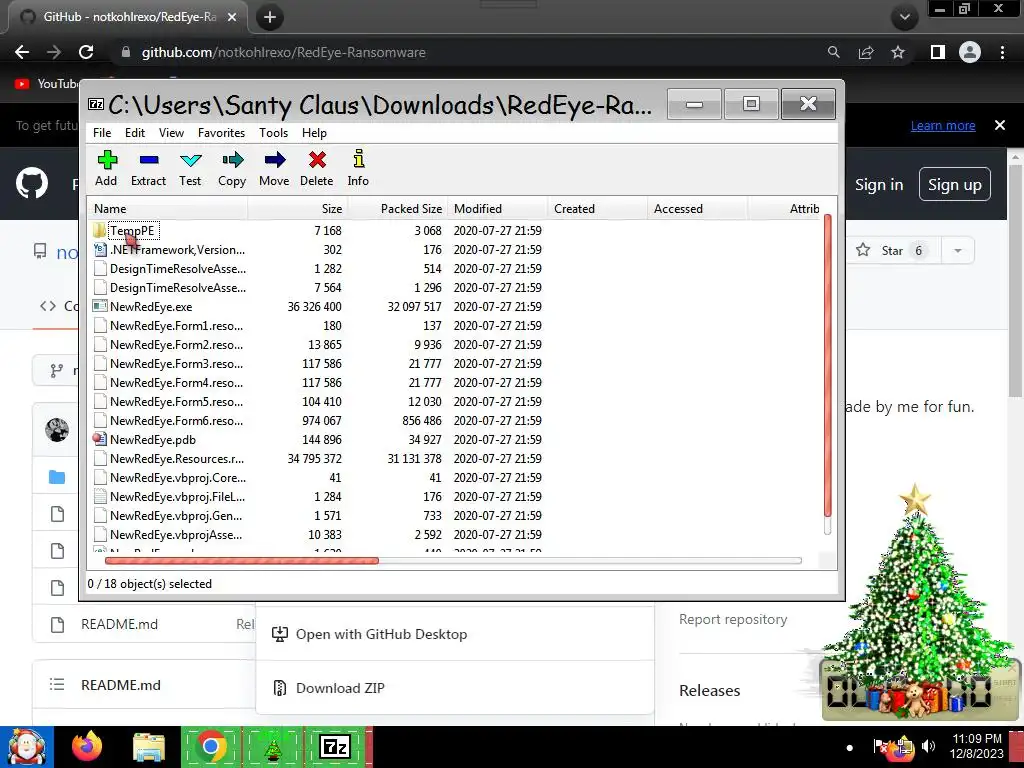Image resolution: width=1024 pixels, height=768 pixels.
Task: Click Report repository link
Action: coord(733,619)
